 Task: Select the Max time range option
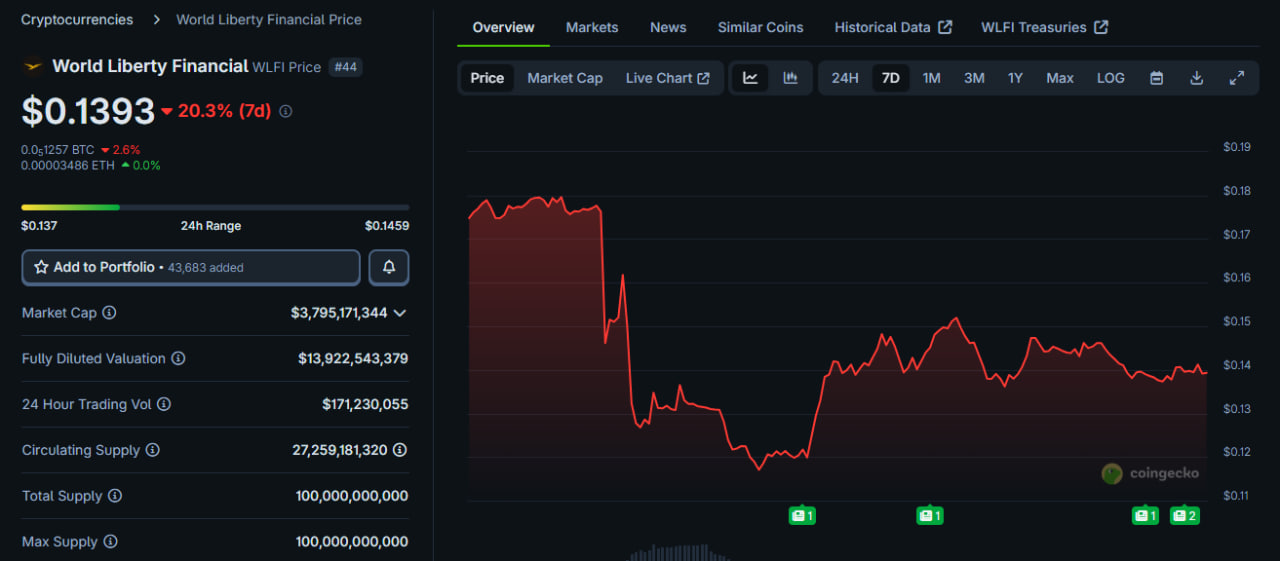[1060, 78]
